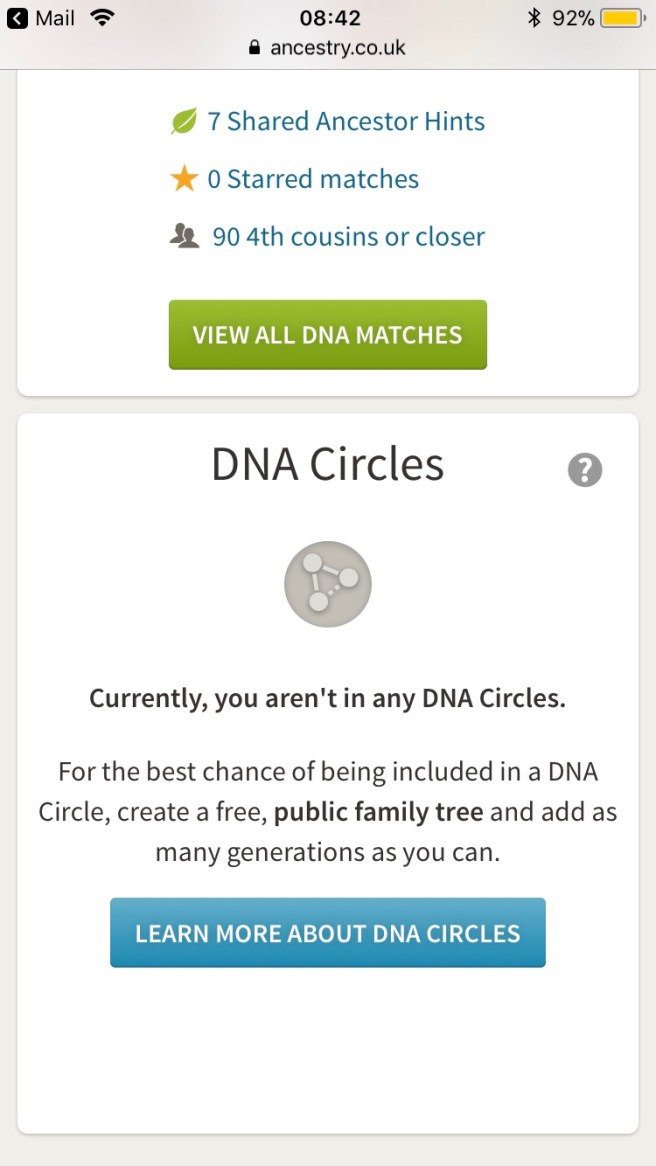The image size is (656, 1166).
Task: Click the green leaf hints icon
Action: 184,122
